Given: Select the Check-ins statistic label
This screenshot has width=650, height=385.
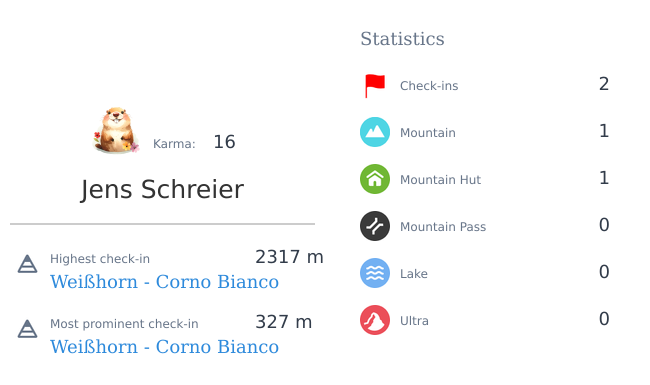Looking at the screenshot, I should (x=429, y=86).
